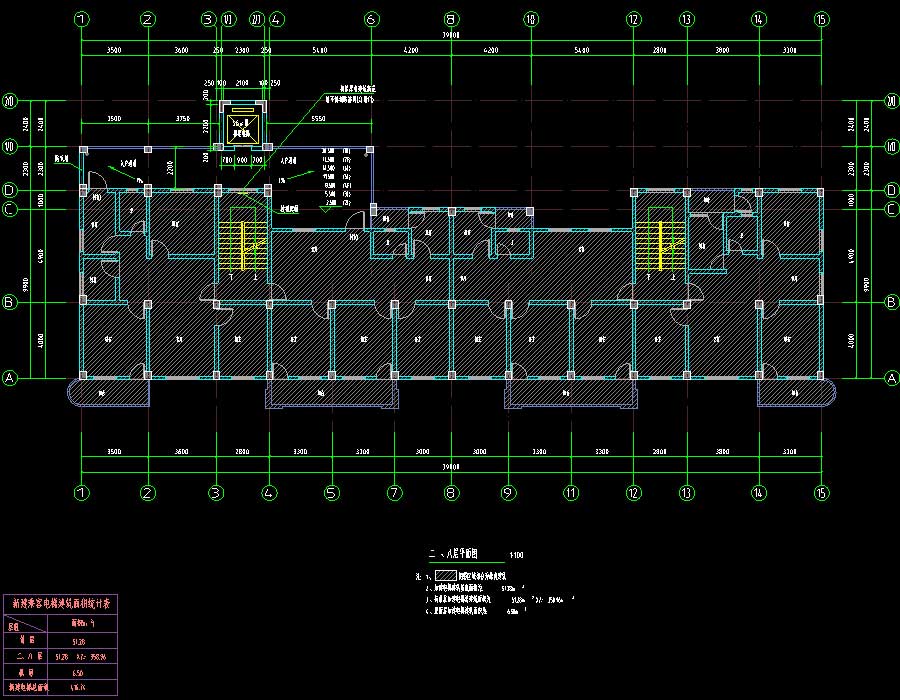Select the 358.96 value in area table
This screenshot has width=900, height=700.
pyautogui.click(x=99, y=656)
